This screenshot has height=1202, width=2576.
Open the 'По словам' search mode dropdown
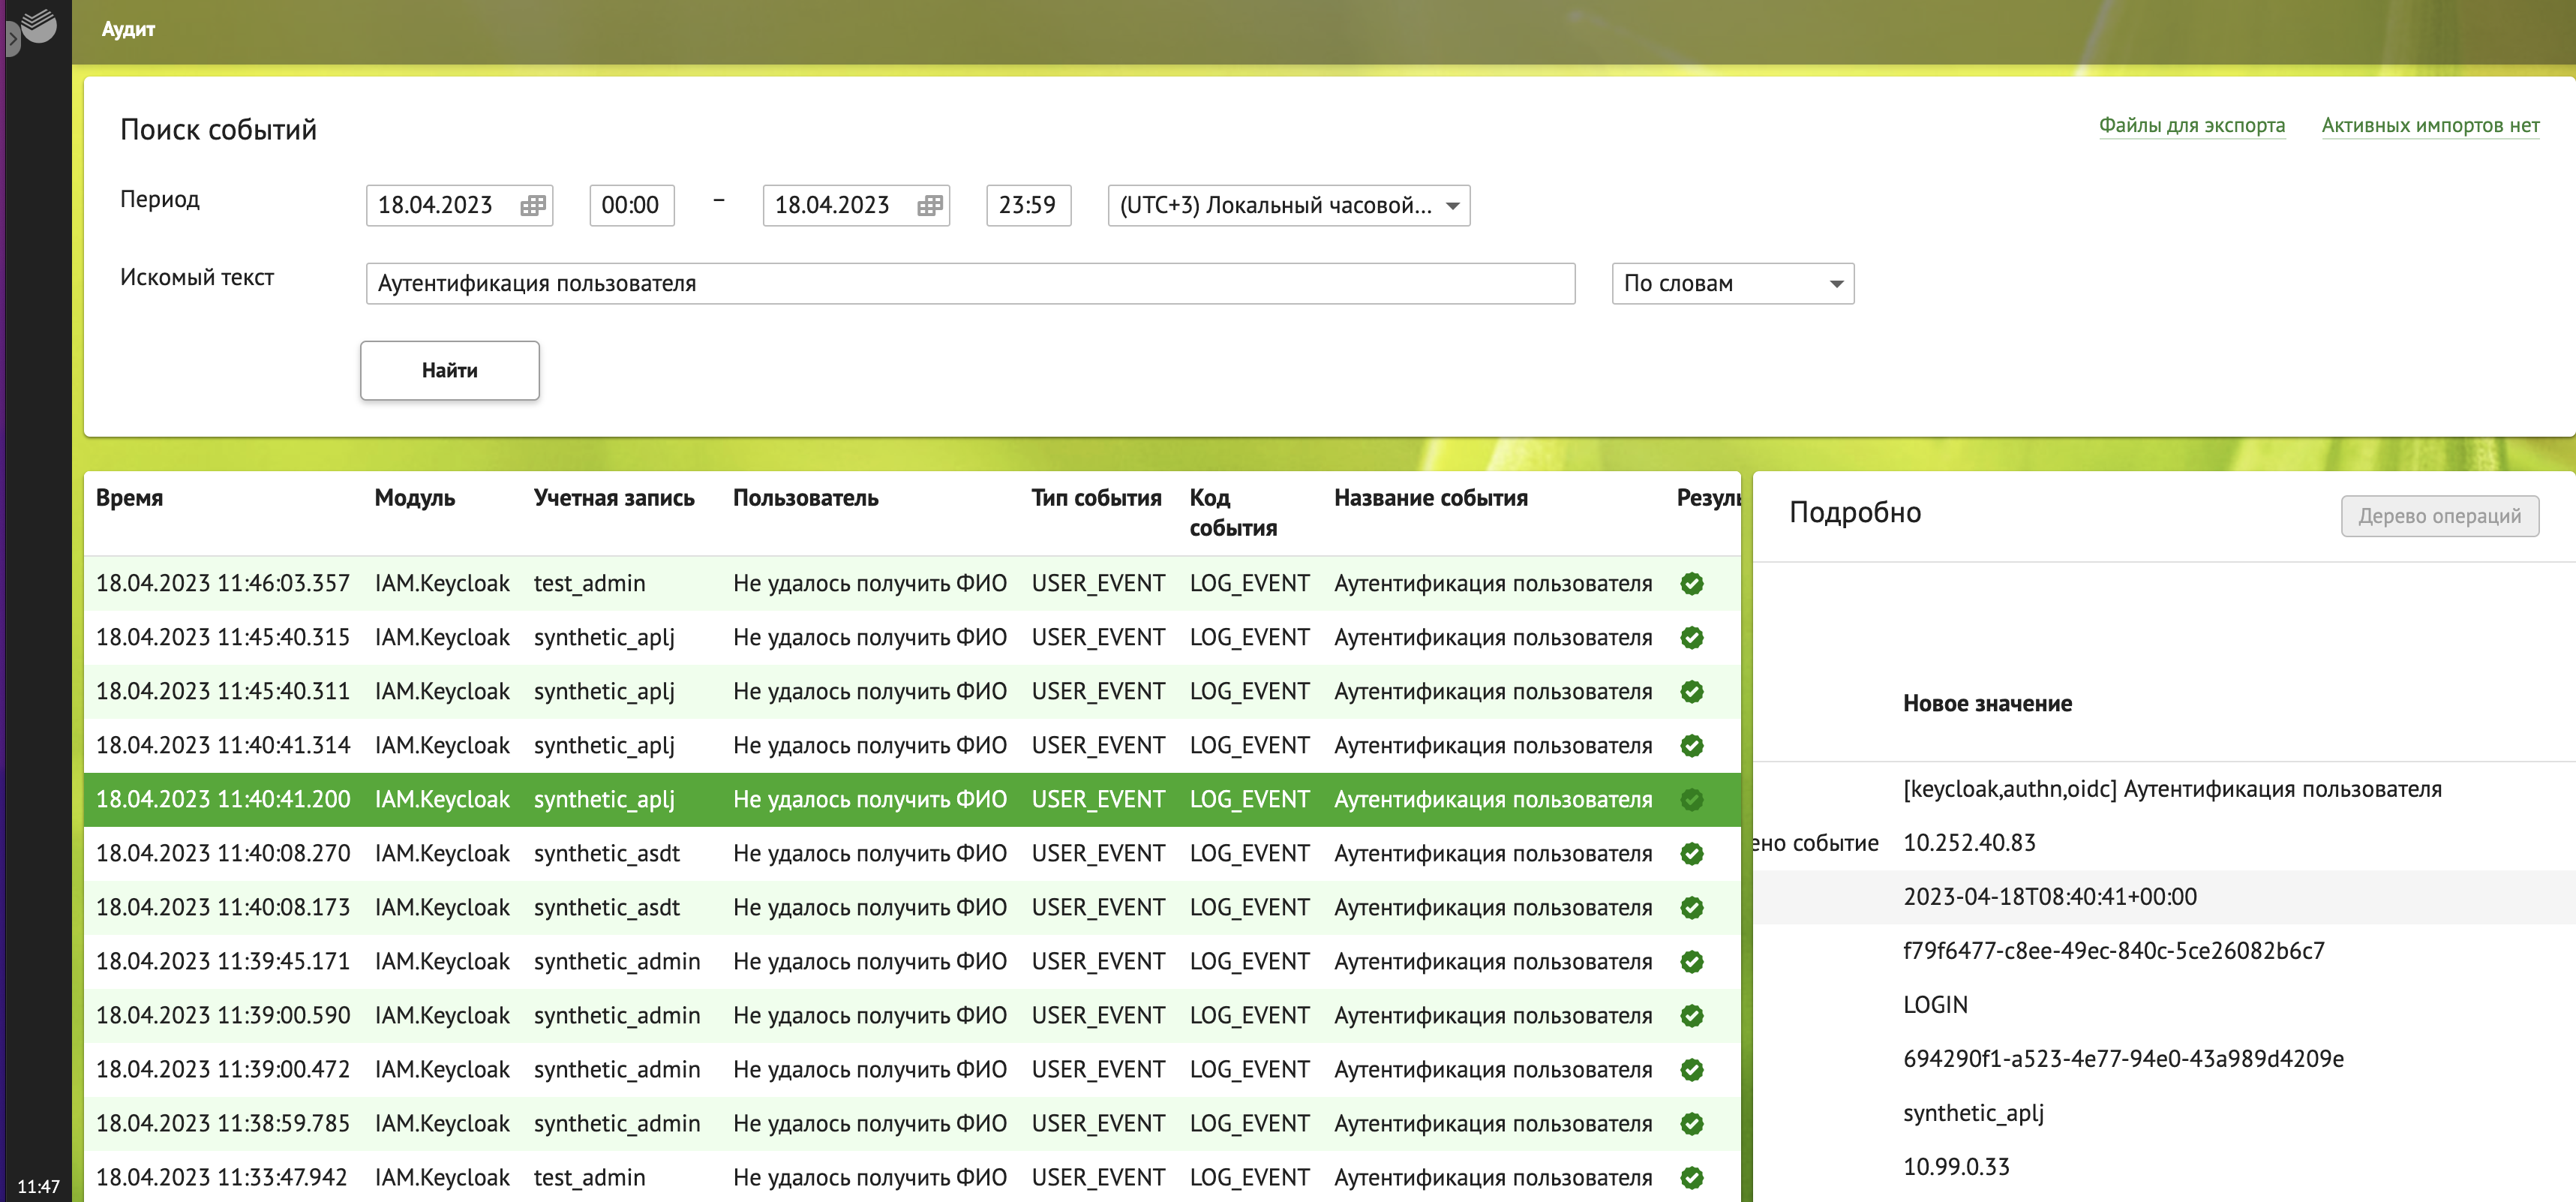(x=1732, y=284)
